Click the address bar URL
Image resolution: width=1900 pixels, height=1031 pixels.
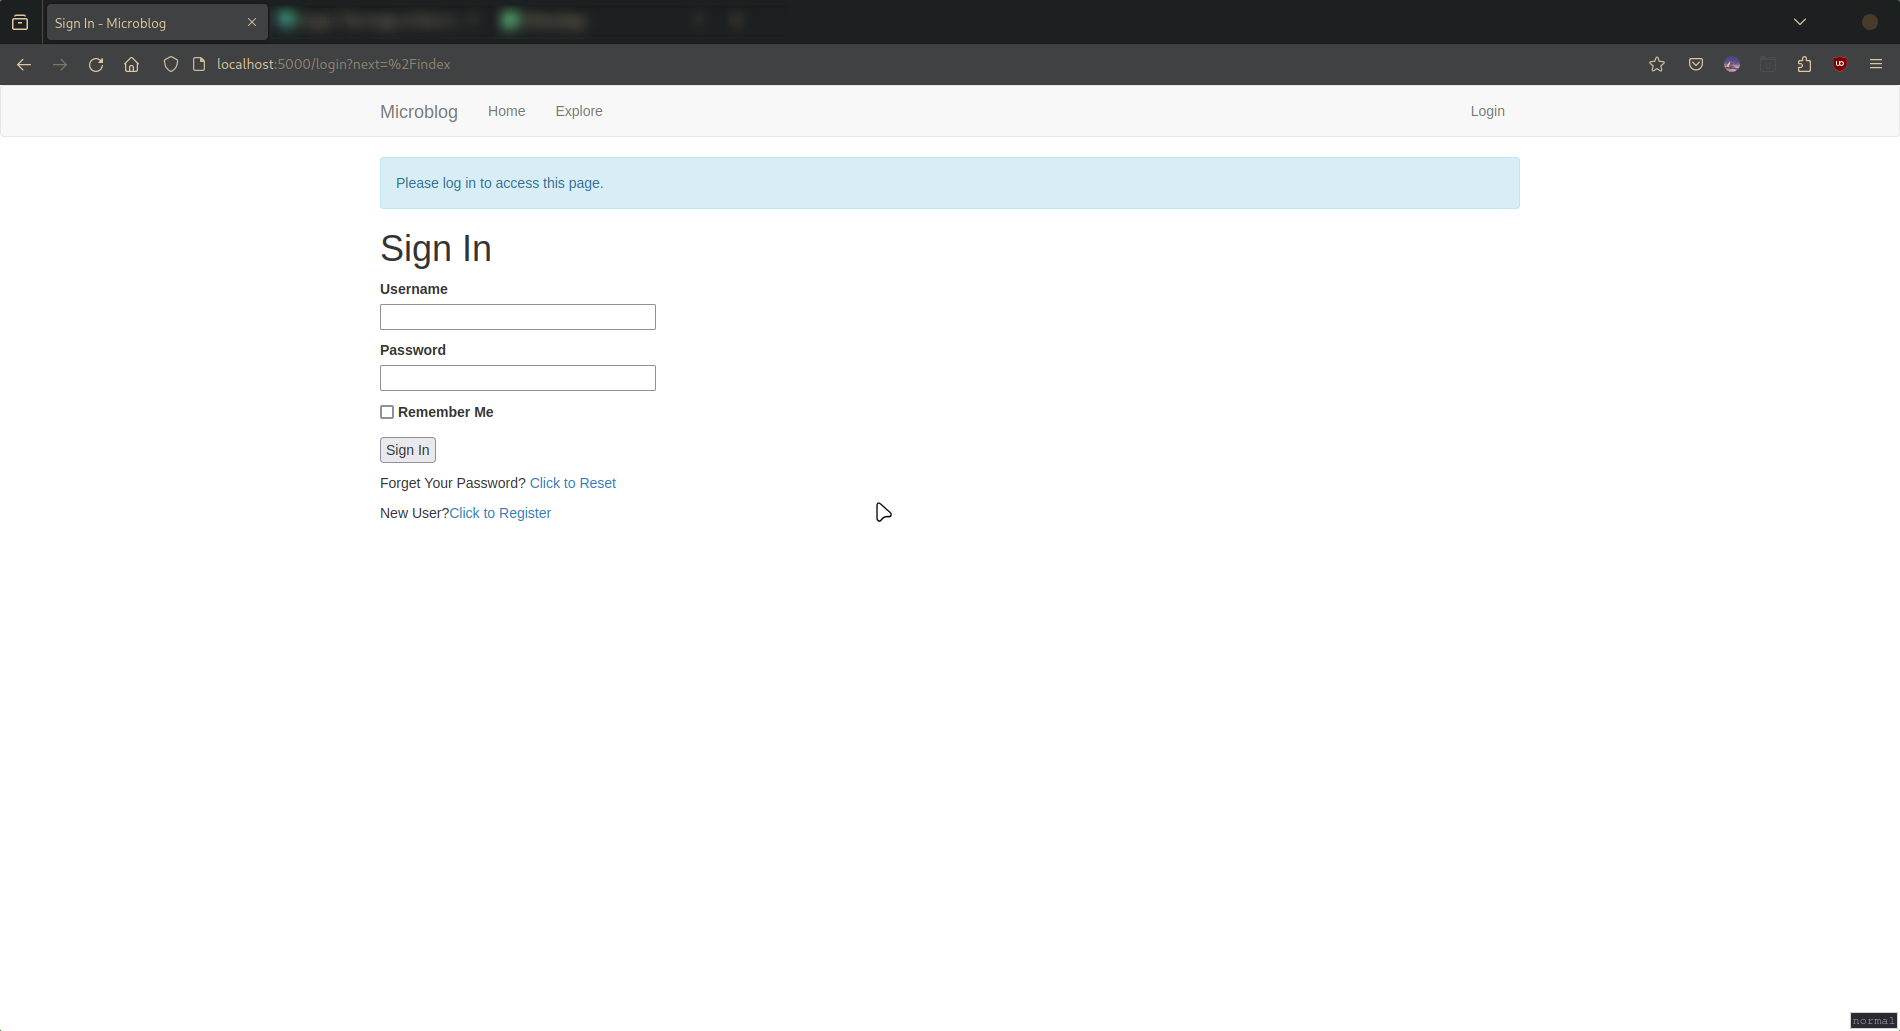[x=334, y=64]
